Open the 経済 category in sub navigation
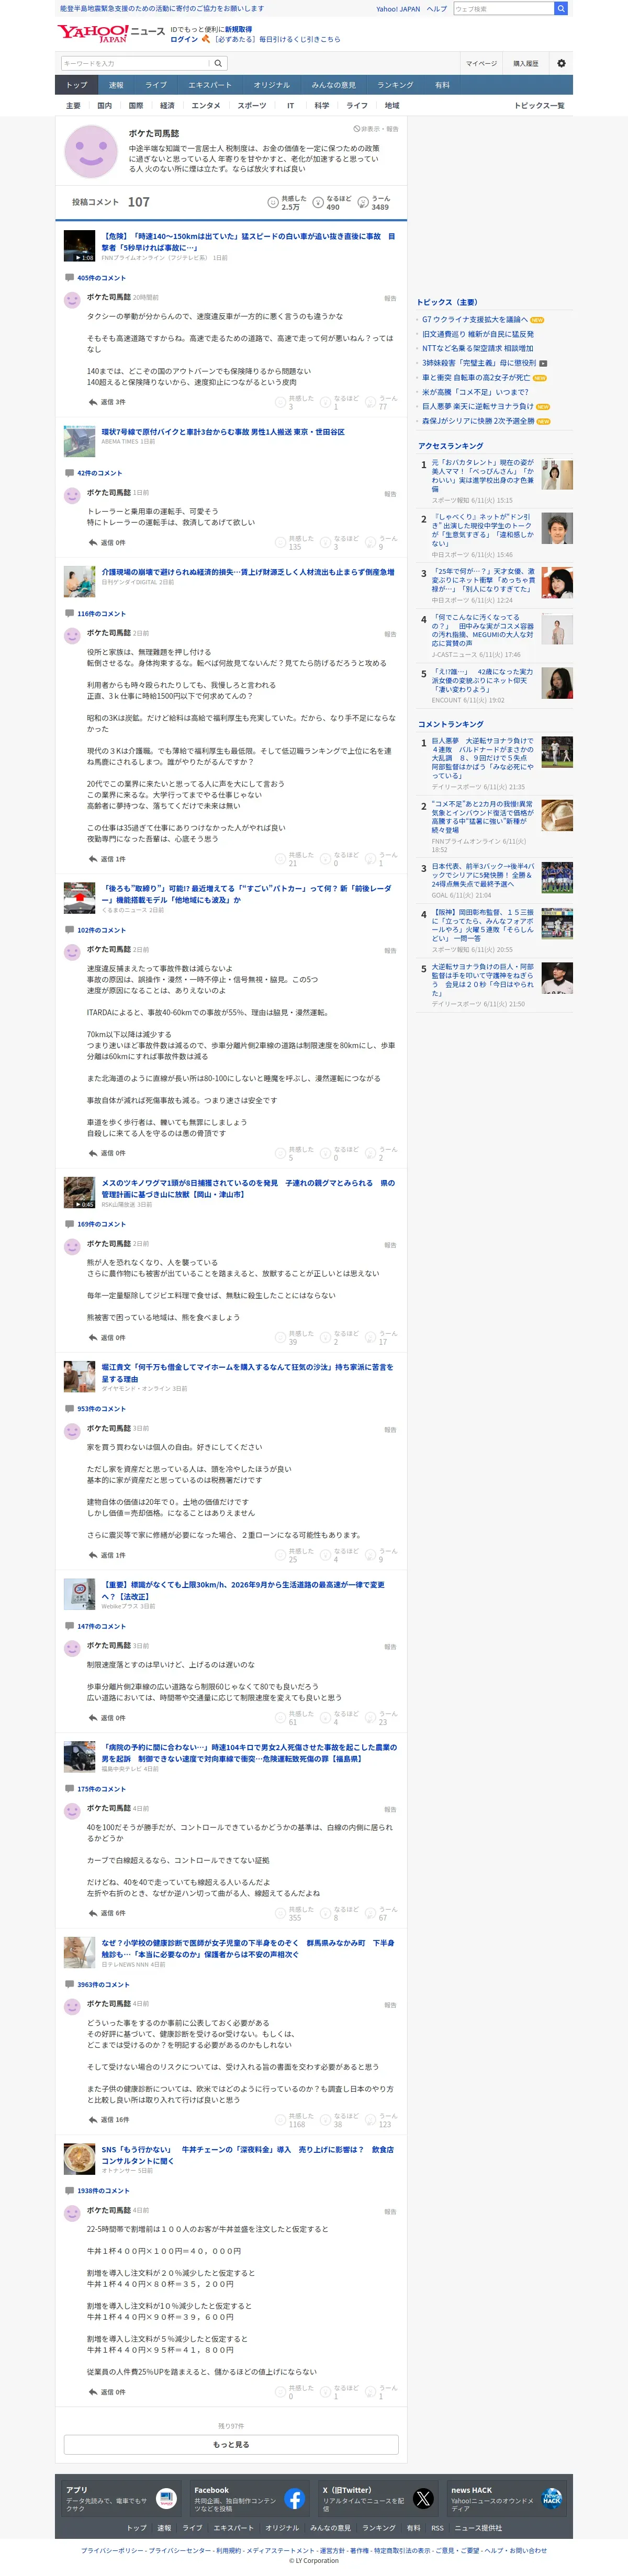This screenshot has width=628, height=2576. [167, 105]
